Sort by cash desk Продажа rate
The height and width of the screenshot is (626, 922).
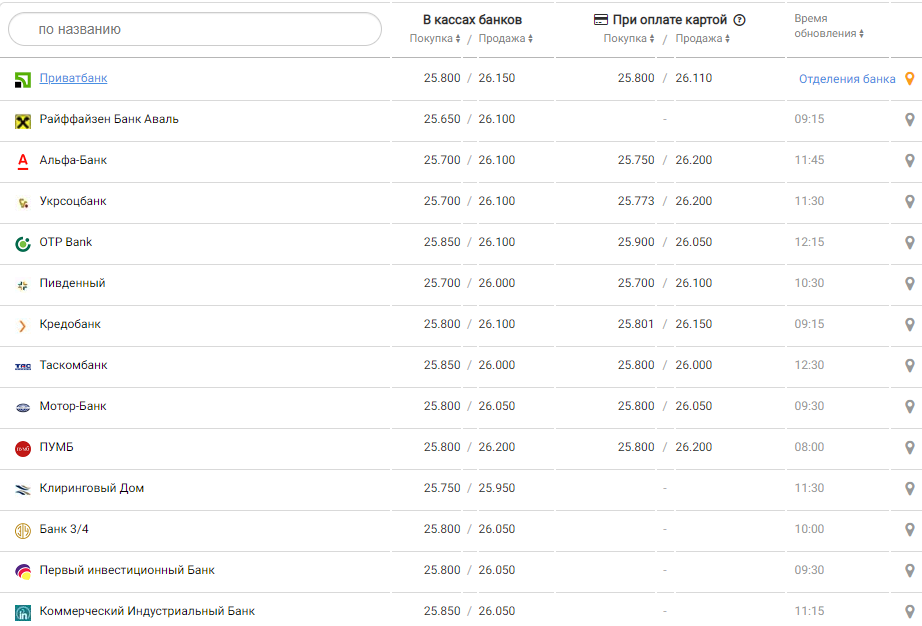point(506,39)
